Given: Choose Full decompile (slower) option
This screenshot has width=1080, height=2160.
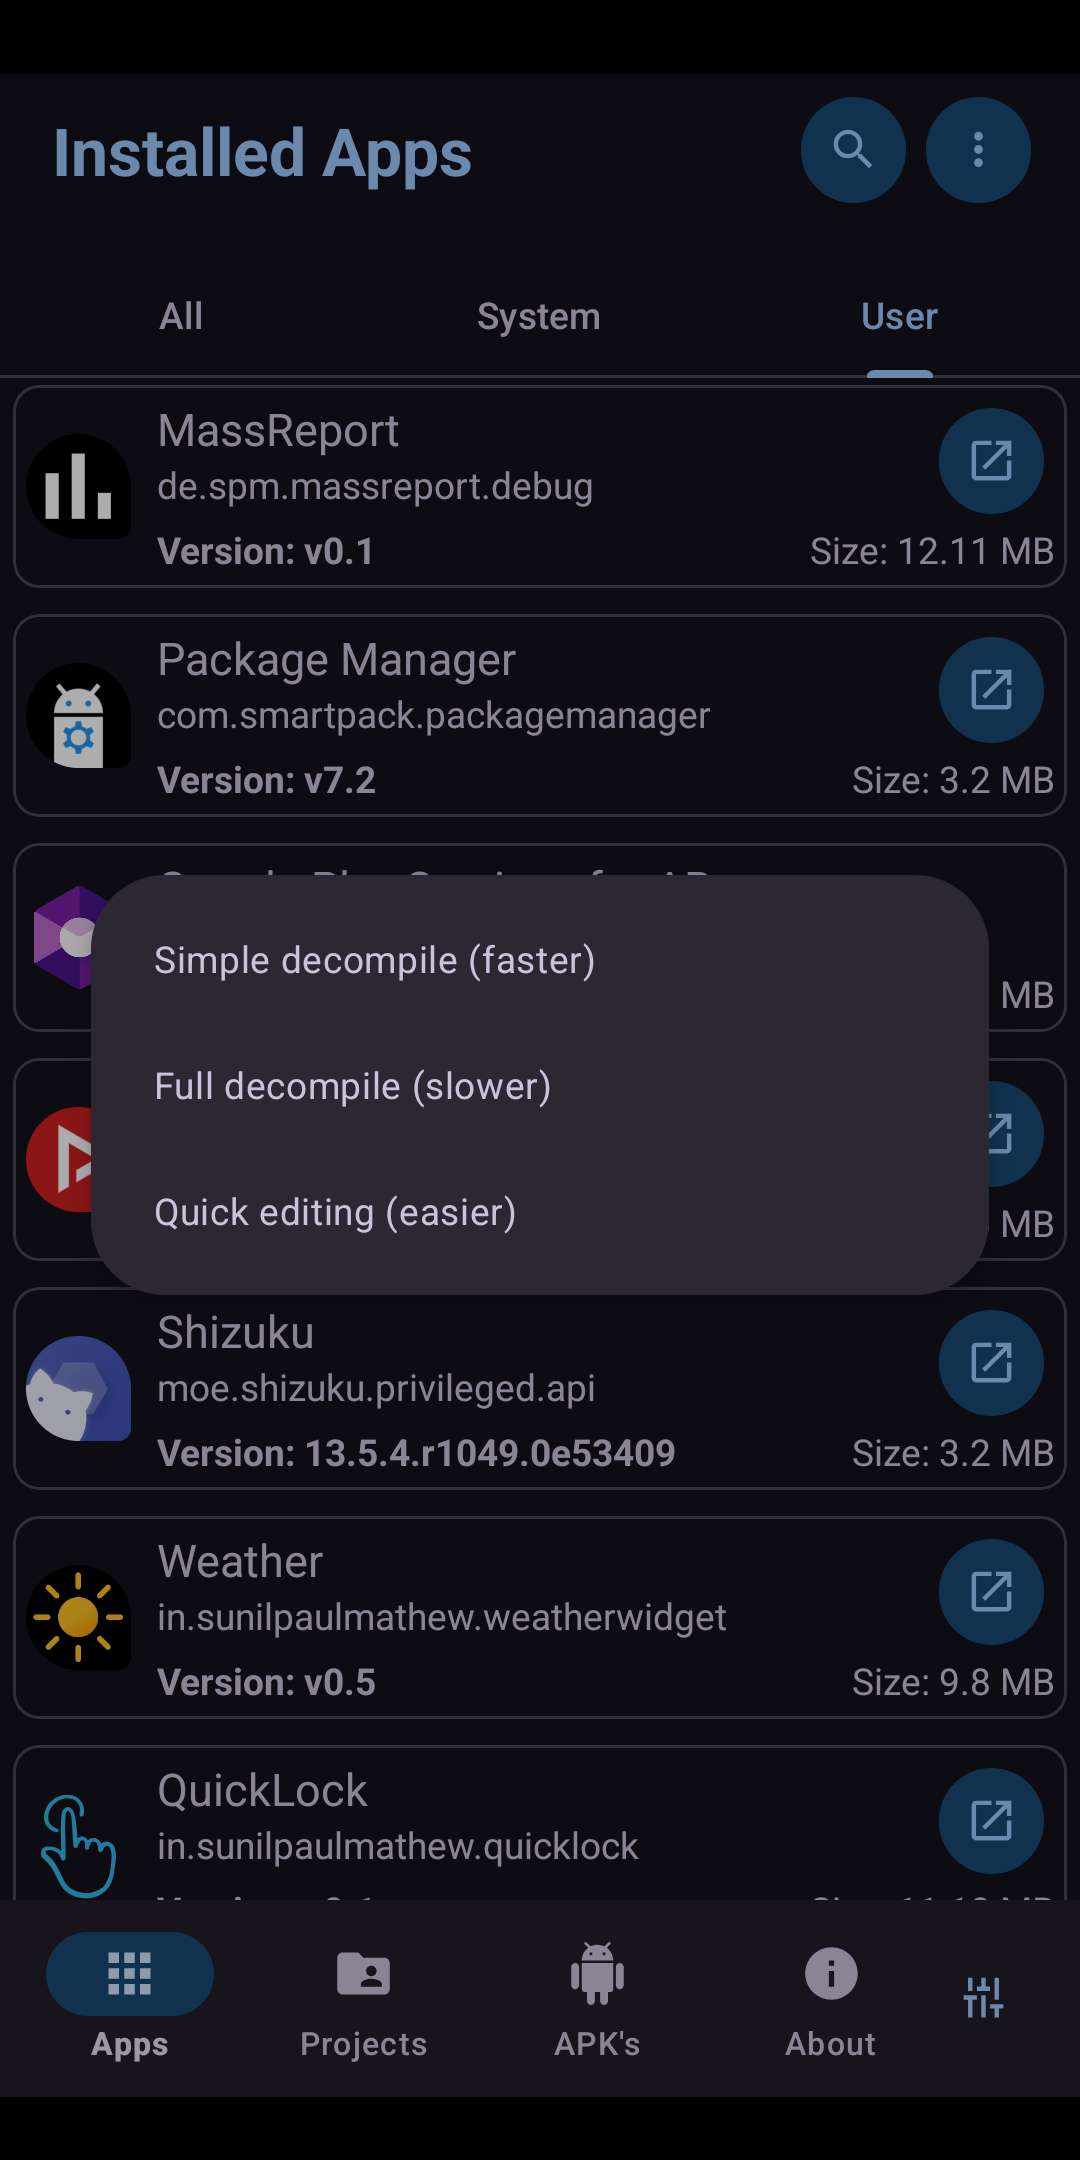Looking at the screenshot, I should click(353, 1087).
